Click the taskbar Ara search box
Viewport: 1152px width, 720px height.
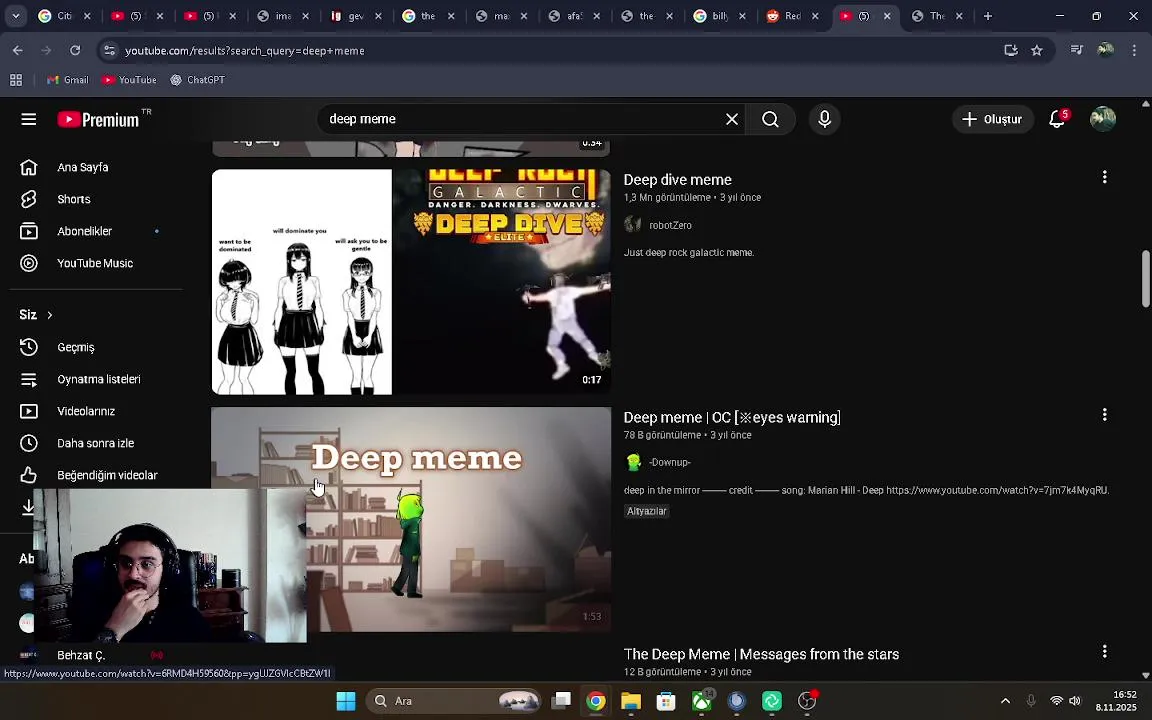[453, 701]
